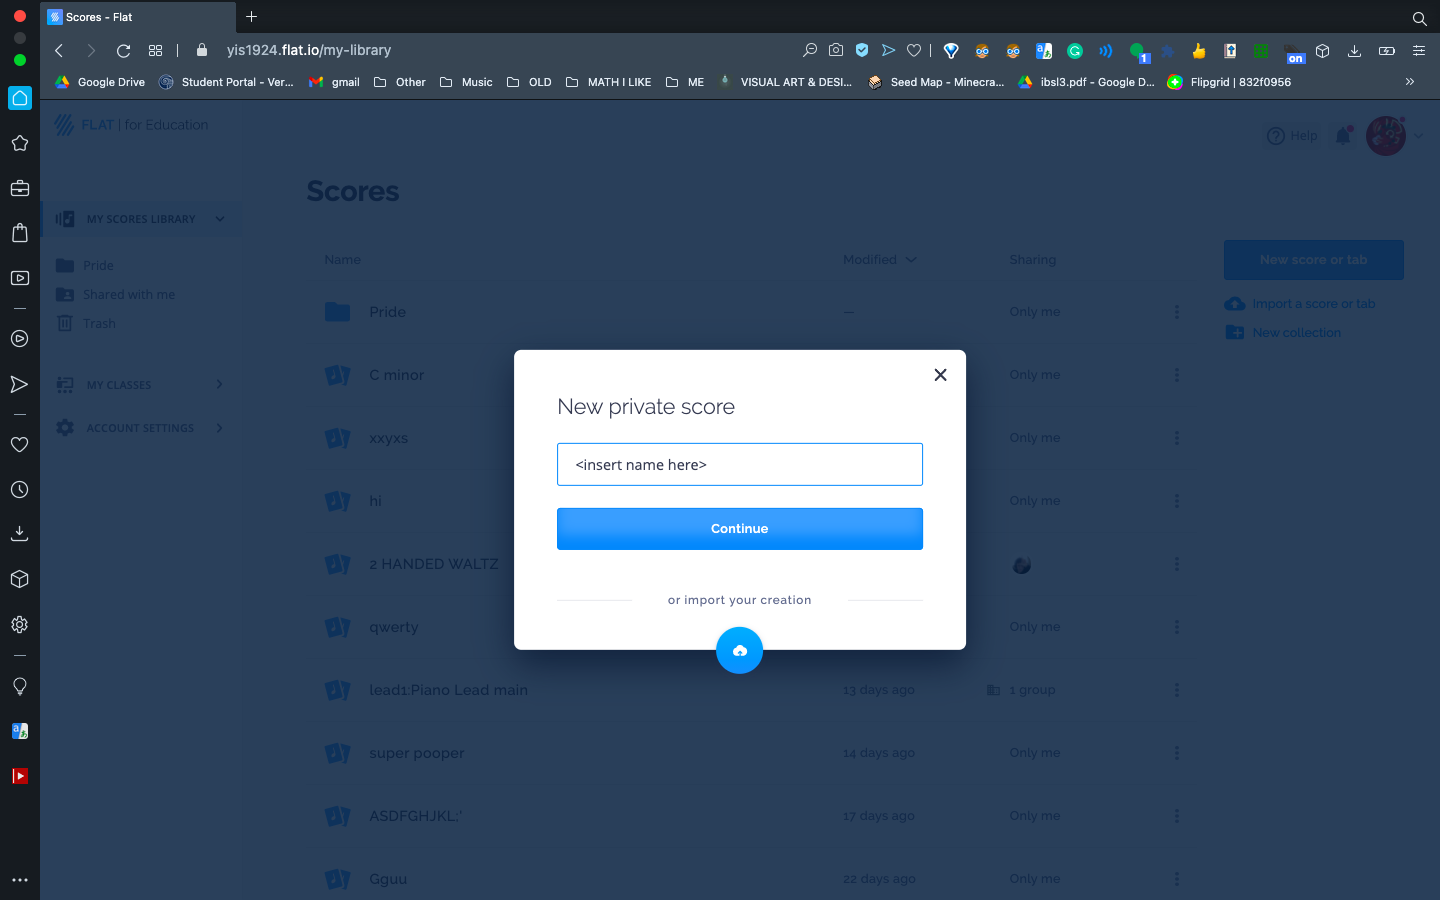Click the Import a score or tab link
Viewport: 1440px width, 900px height.
(1313, 303)
